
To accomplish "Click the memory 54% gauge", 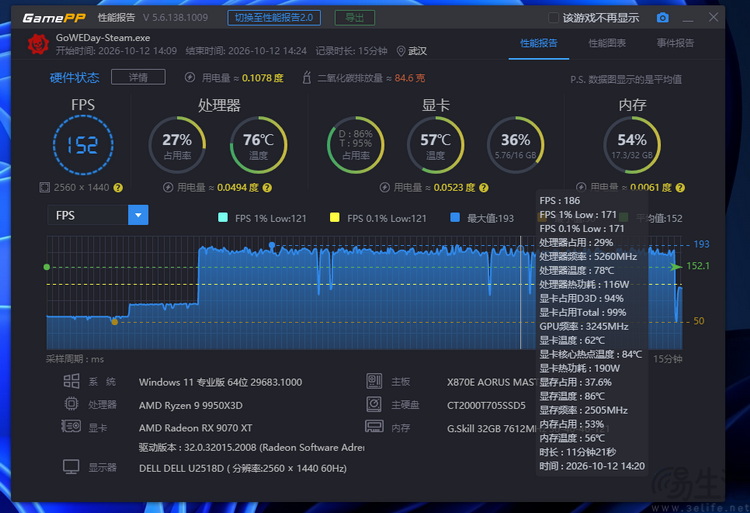I will click(x=632, y=145).
